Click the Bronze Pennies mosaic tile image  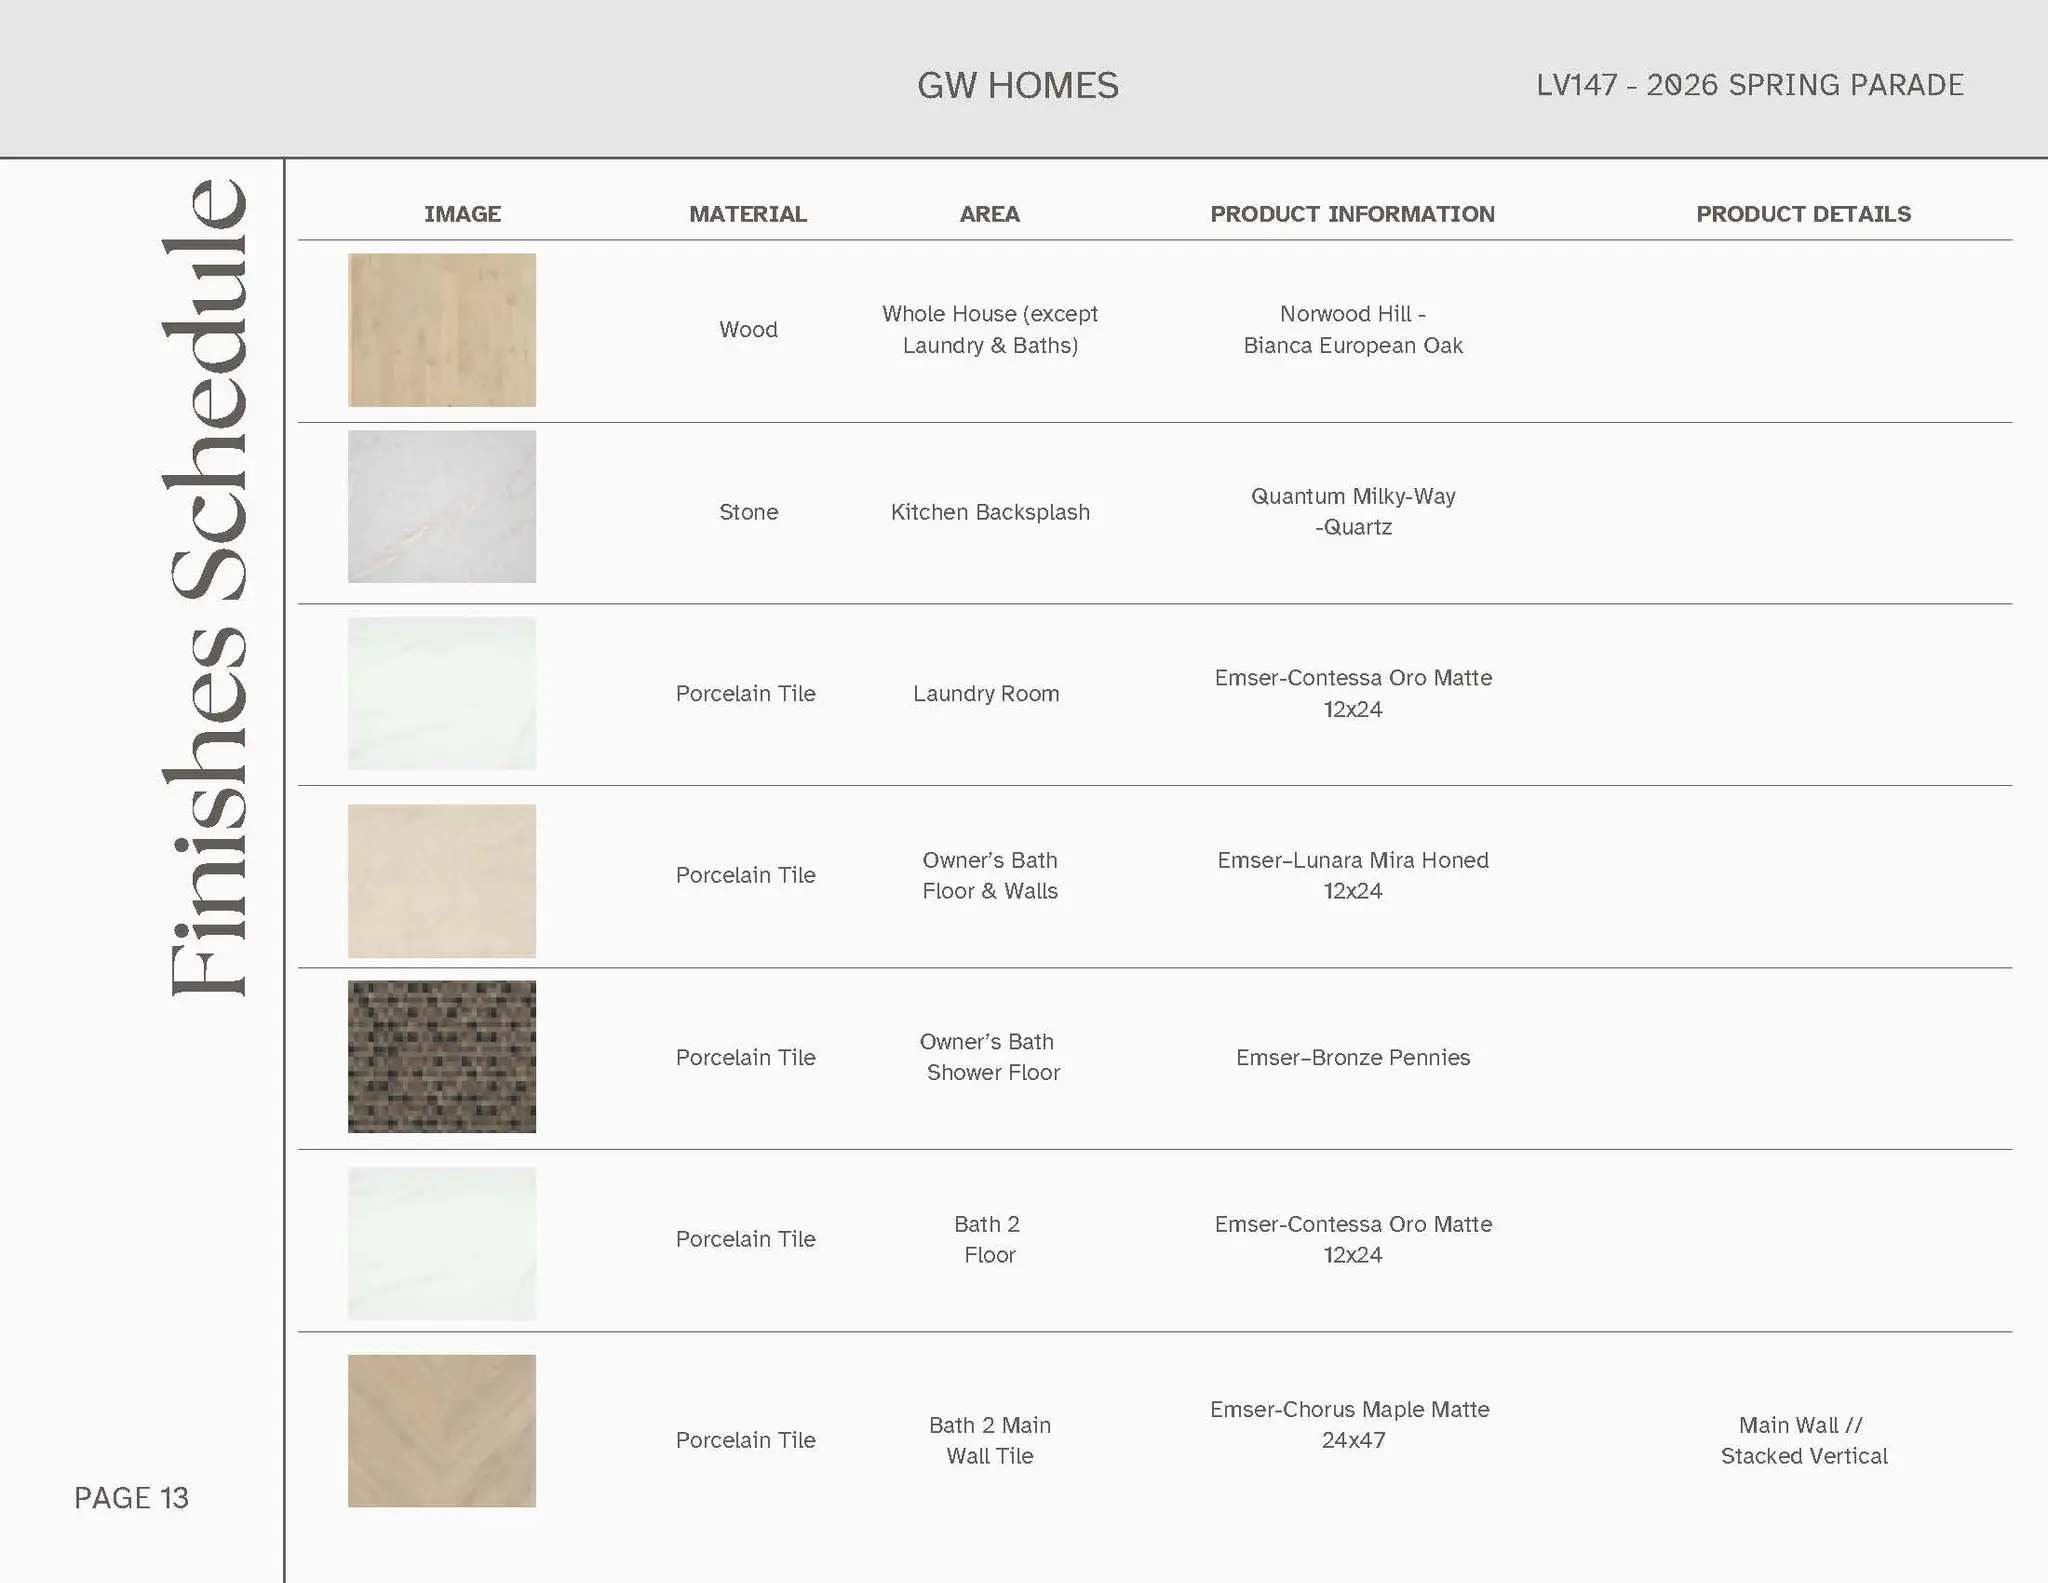point(441,1056)
